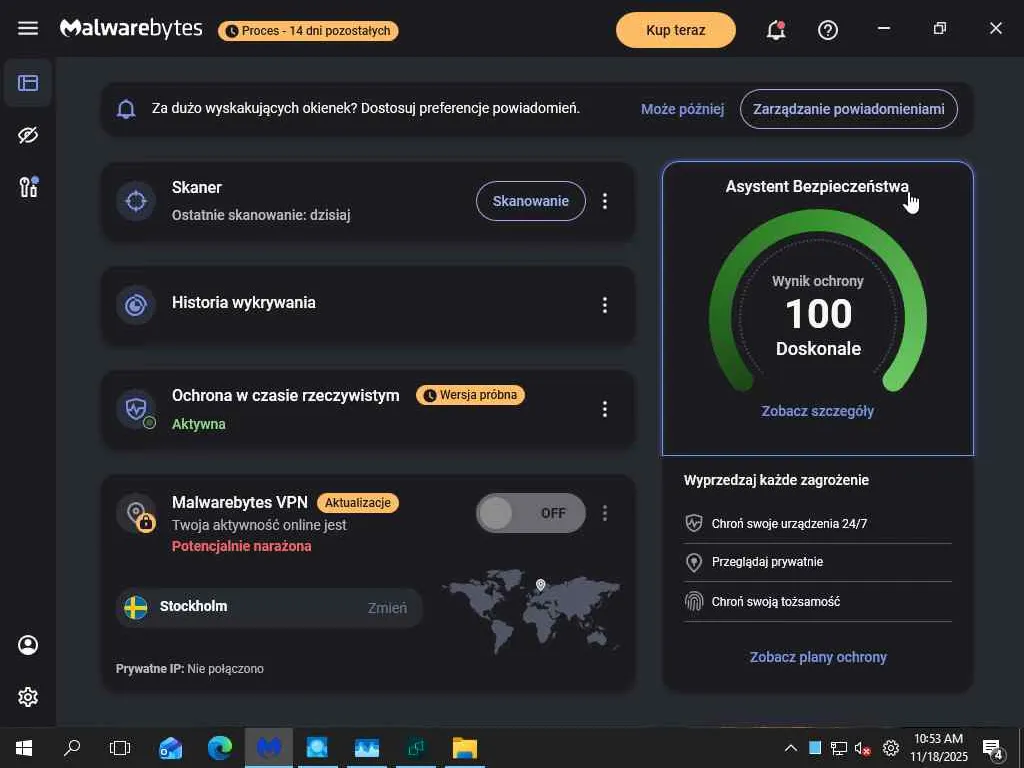Open Zobacz szczegóły link
The height and width of the screenshot is (768, 1024).
(818, 411)
